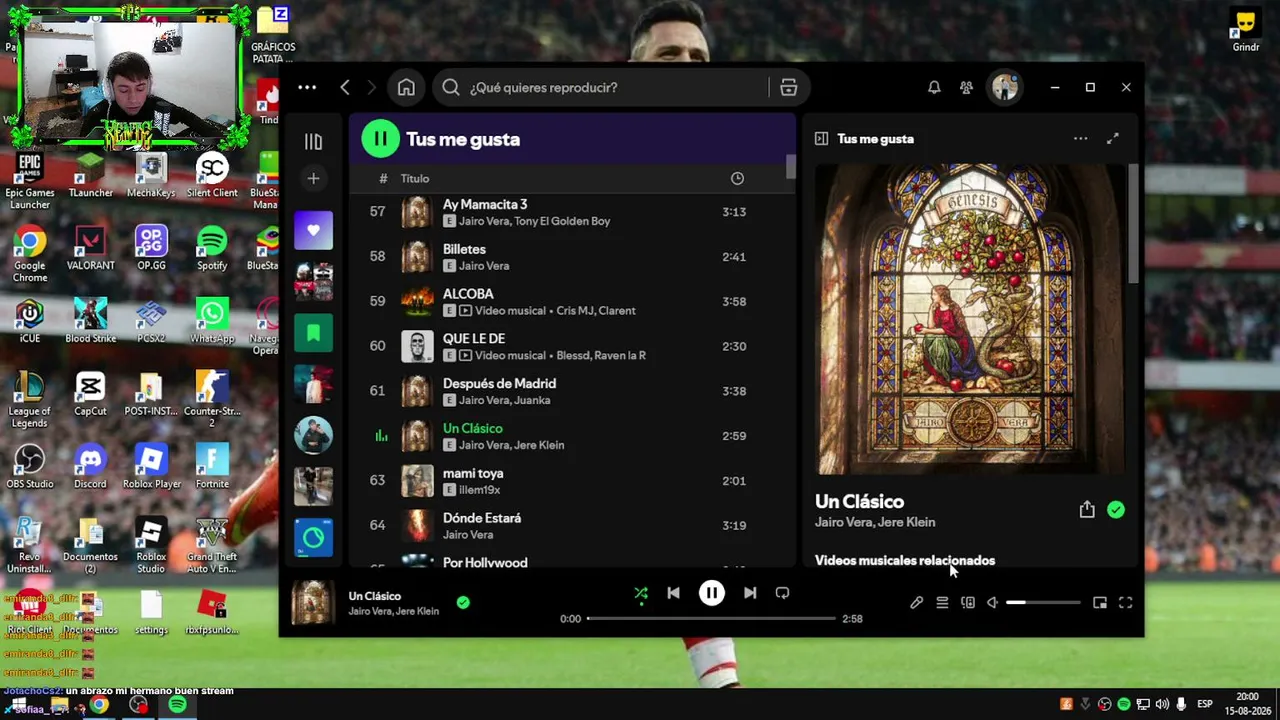Create a playlist with the plus icon
Image resolution: width=1280 pixels, height=720 pixels.
pos(313,179)
